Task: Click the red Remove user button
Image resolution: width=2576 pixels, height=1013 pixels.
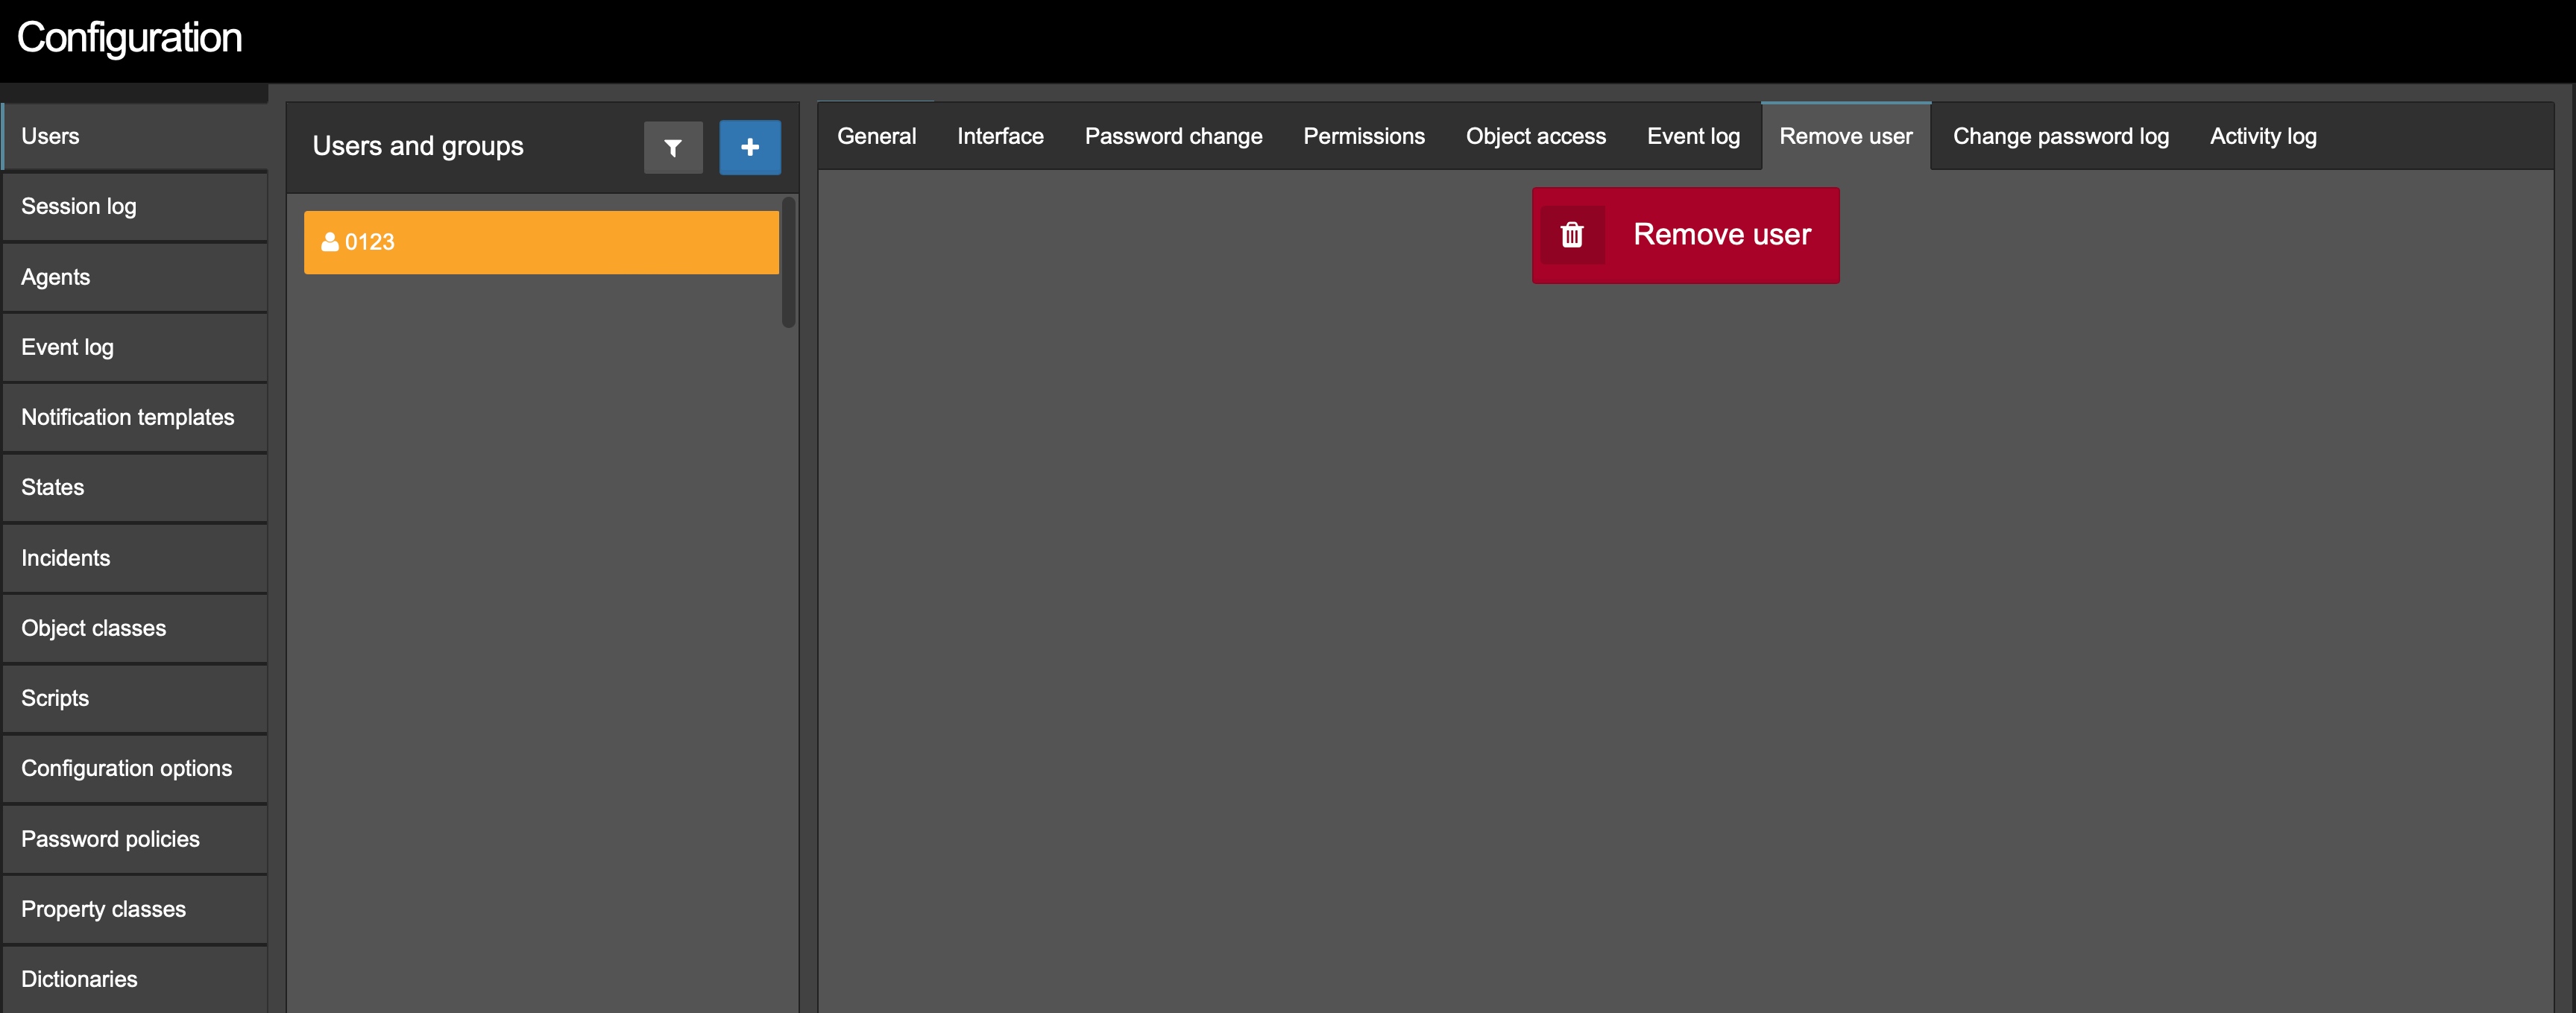Action: pos(1685,235)
